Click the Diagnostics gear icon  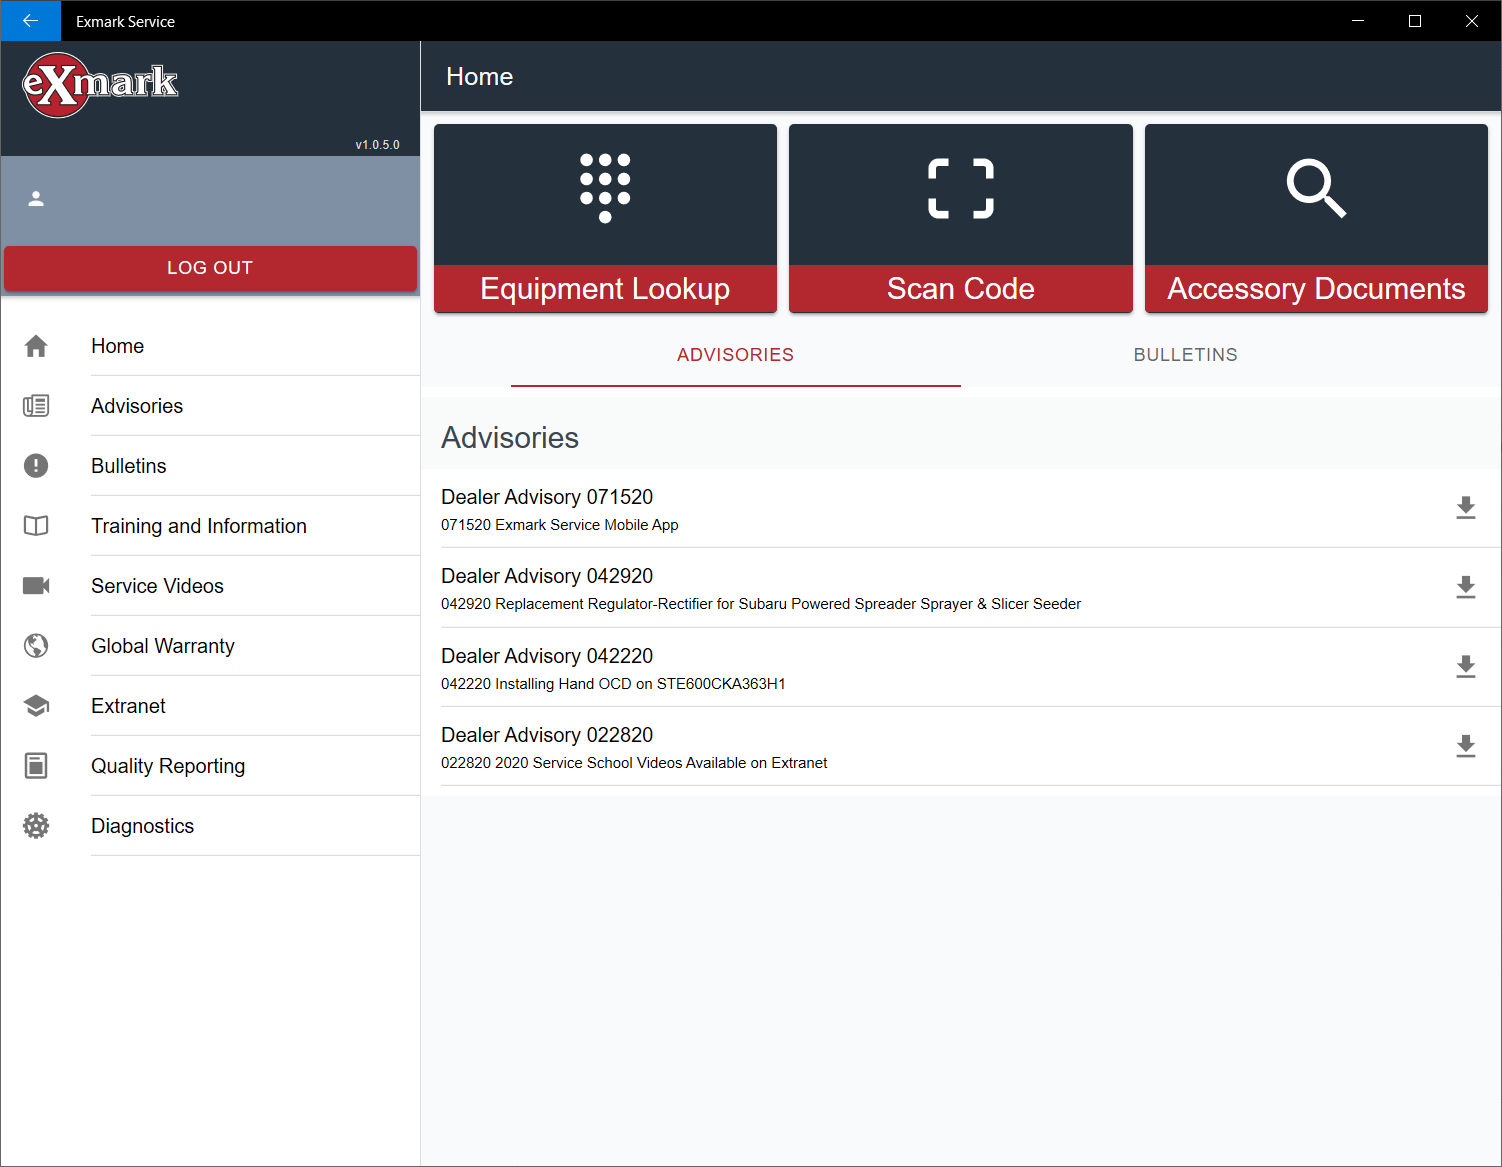click(x=36, y=826)
